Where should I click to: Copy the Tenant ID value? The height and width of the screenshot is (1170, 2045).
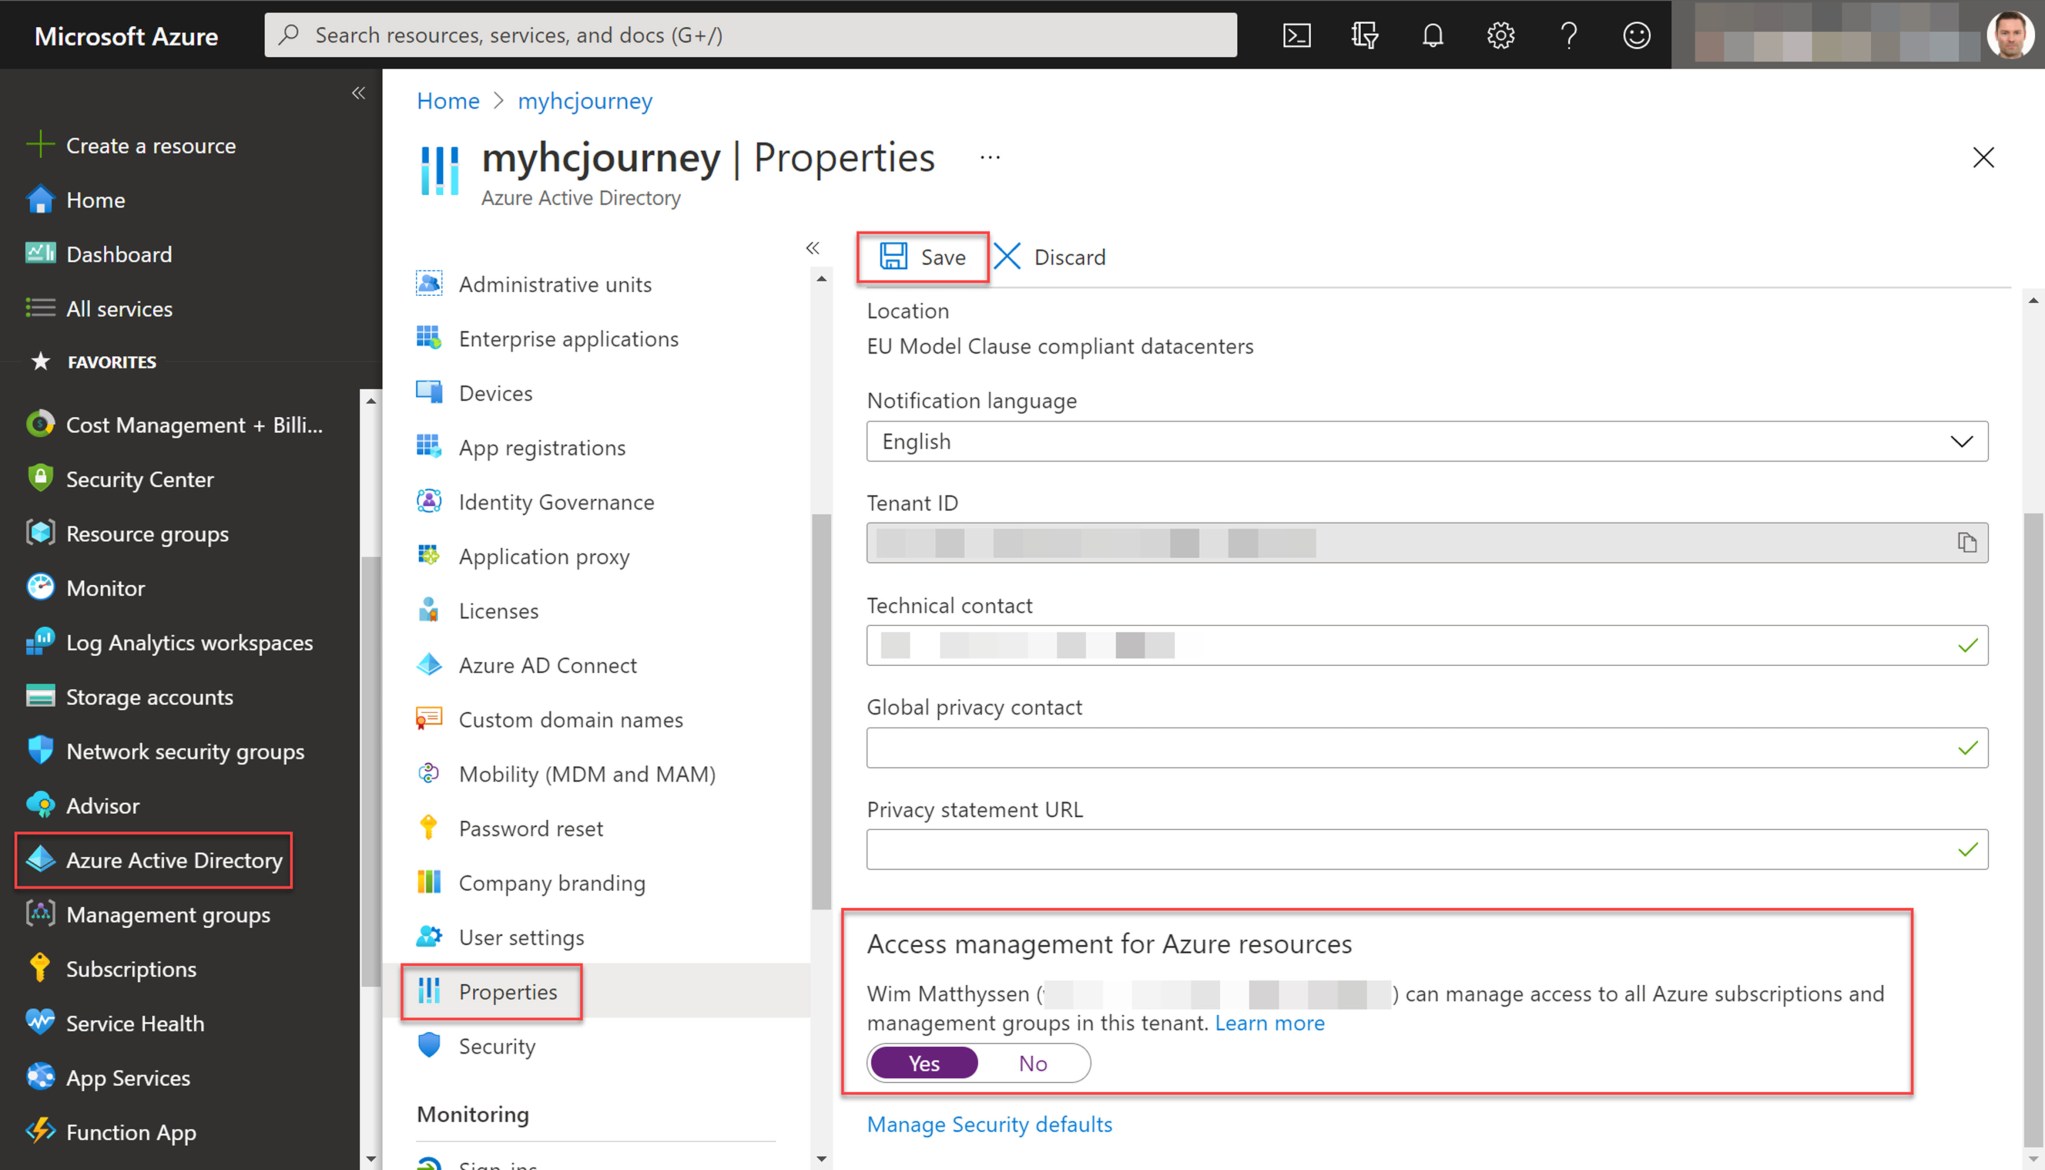[1968, 542]
